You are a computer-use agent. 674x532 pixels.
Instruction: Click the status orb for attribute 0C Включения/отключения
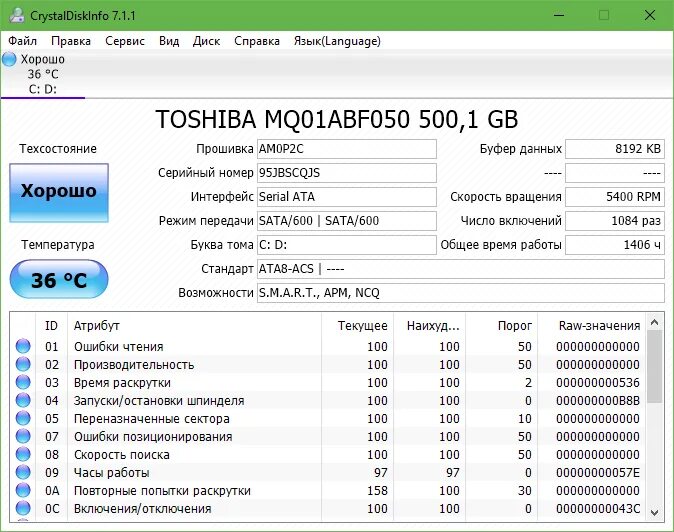click(x=23, y=508)
